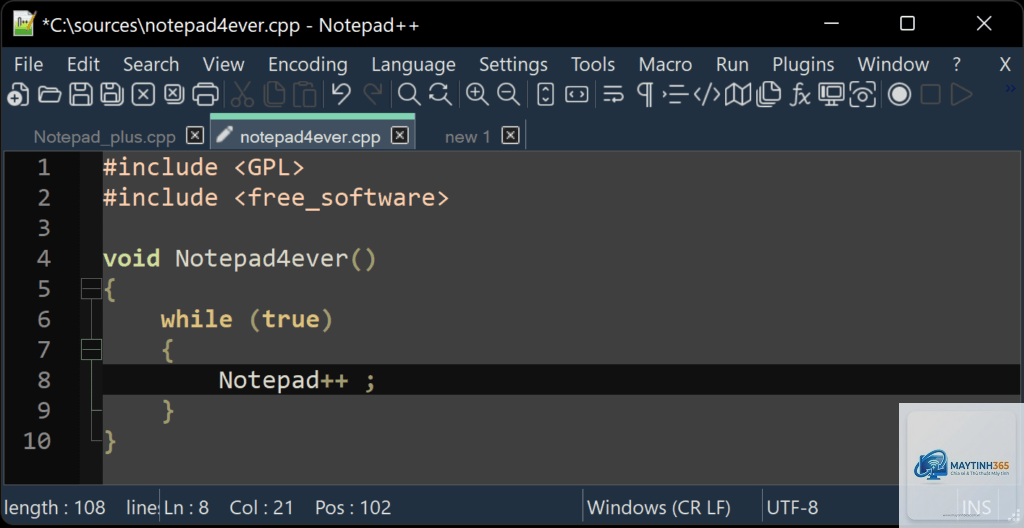Open the Plugins menu
Screen dimensions: 1024x528
(x=803, y=64)
